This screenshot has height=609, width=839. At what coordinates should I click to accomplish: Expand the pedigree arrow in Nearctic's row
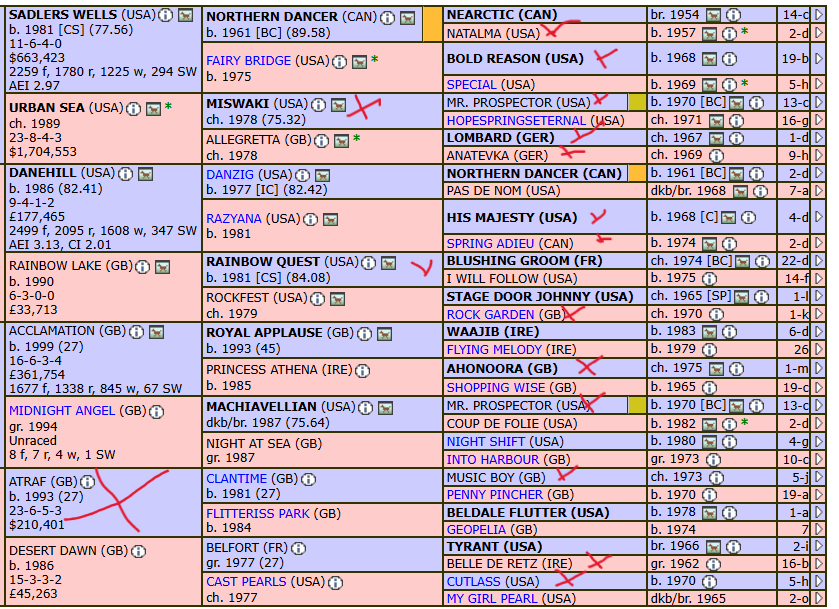coord(818,15)
